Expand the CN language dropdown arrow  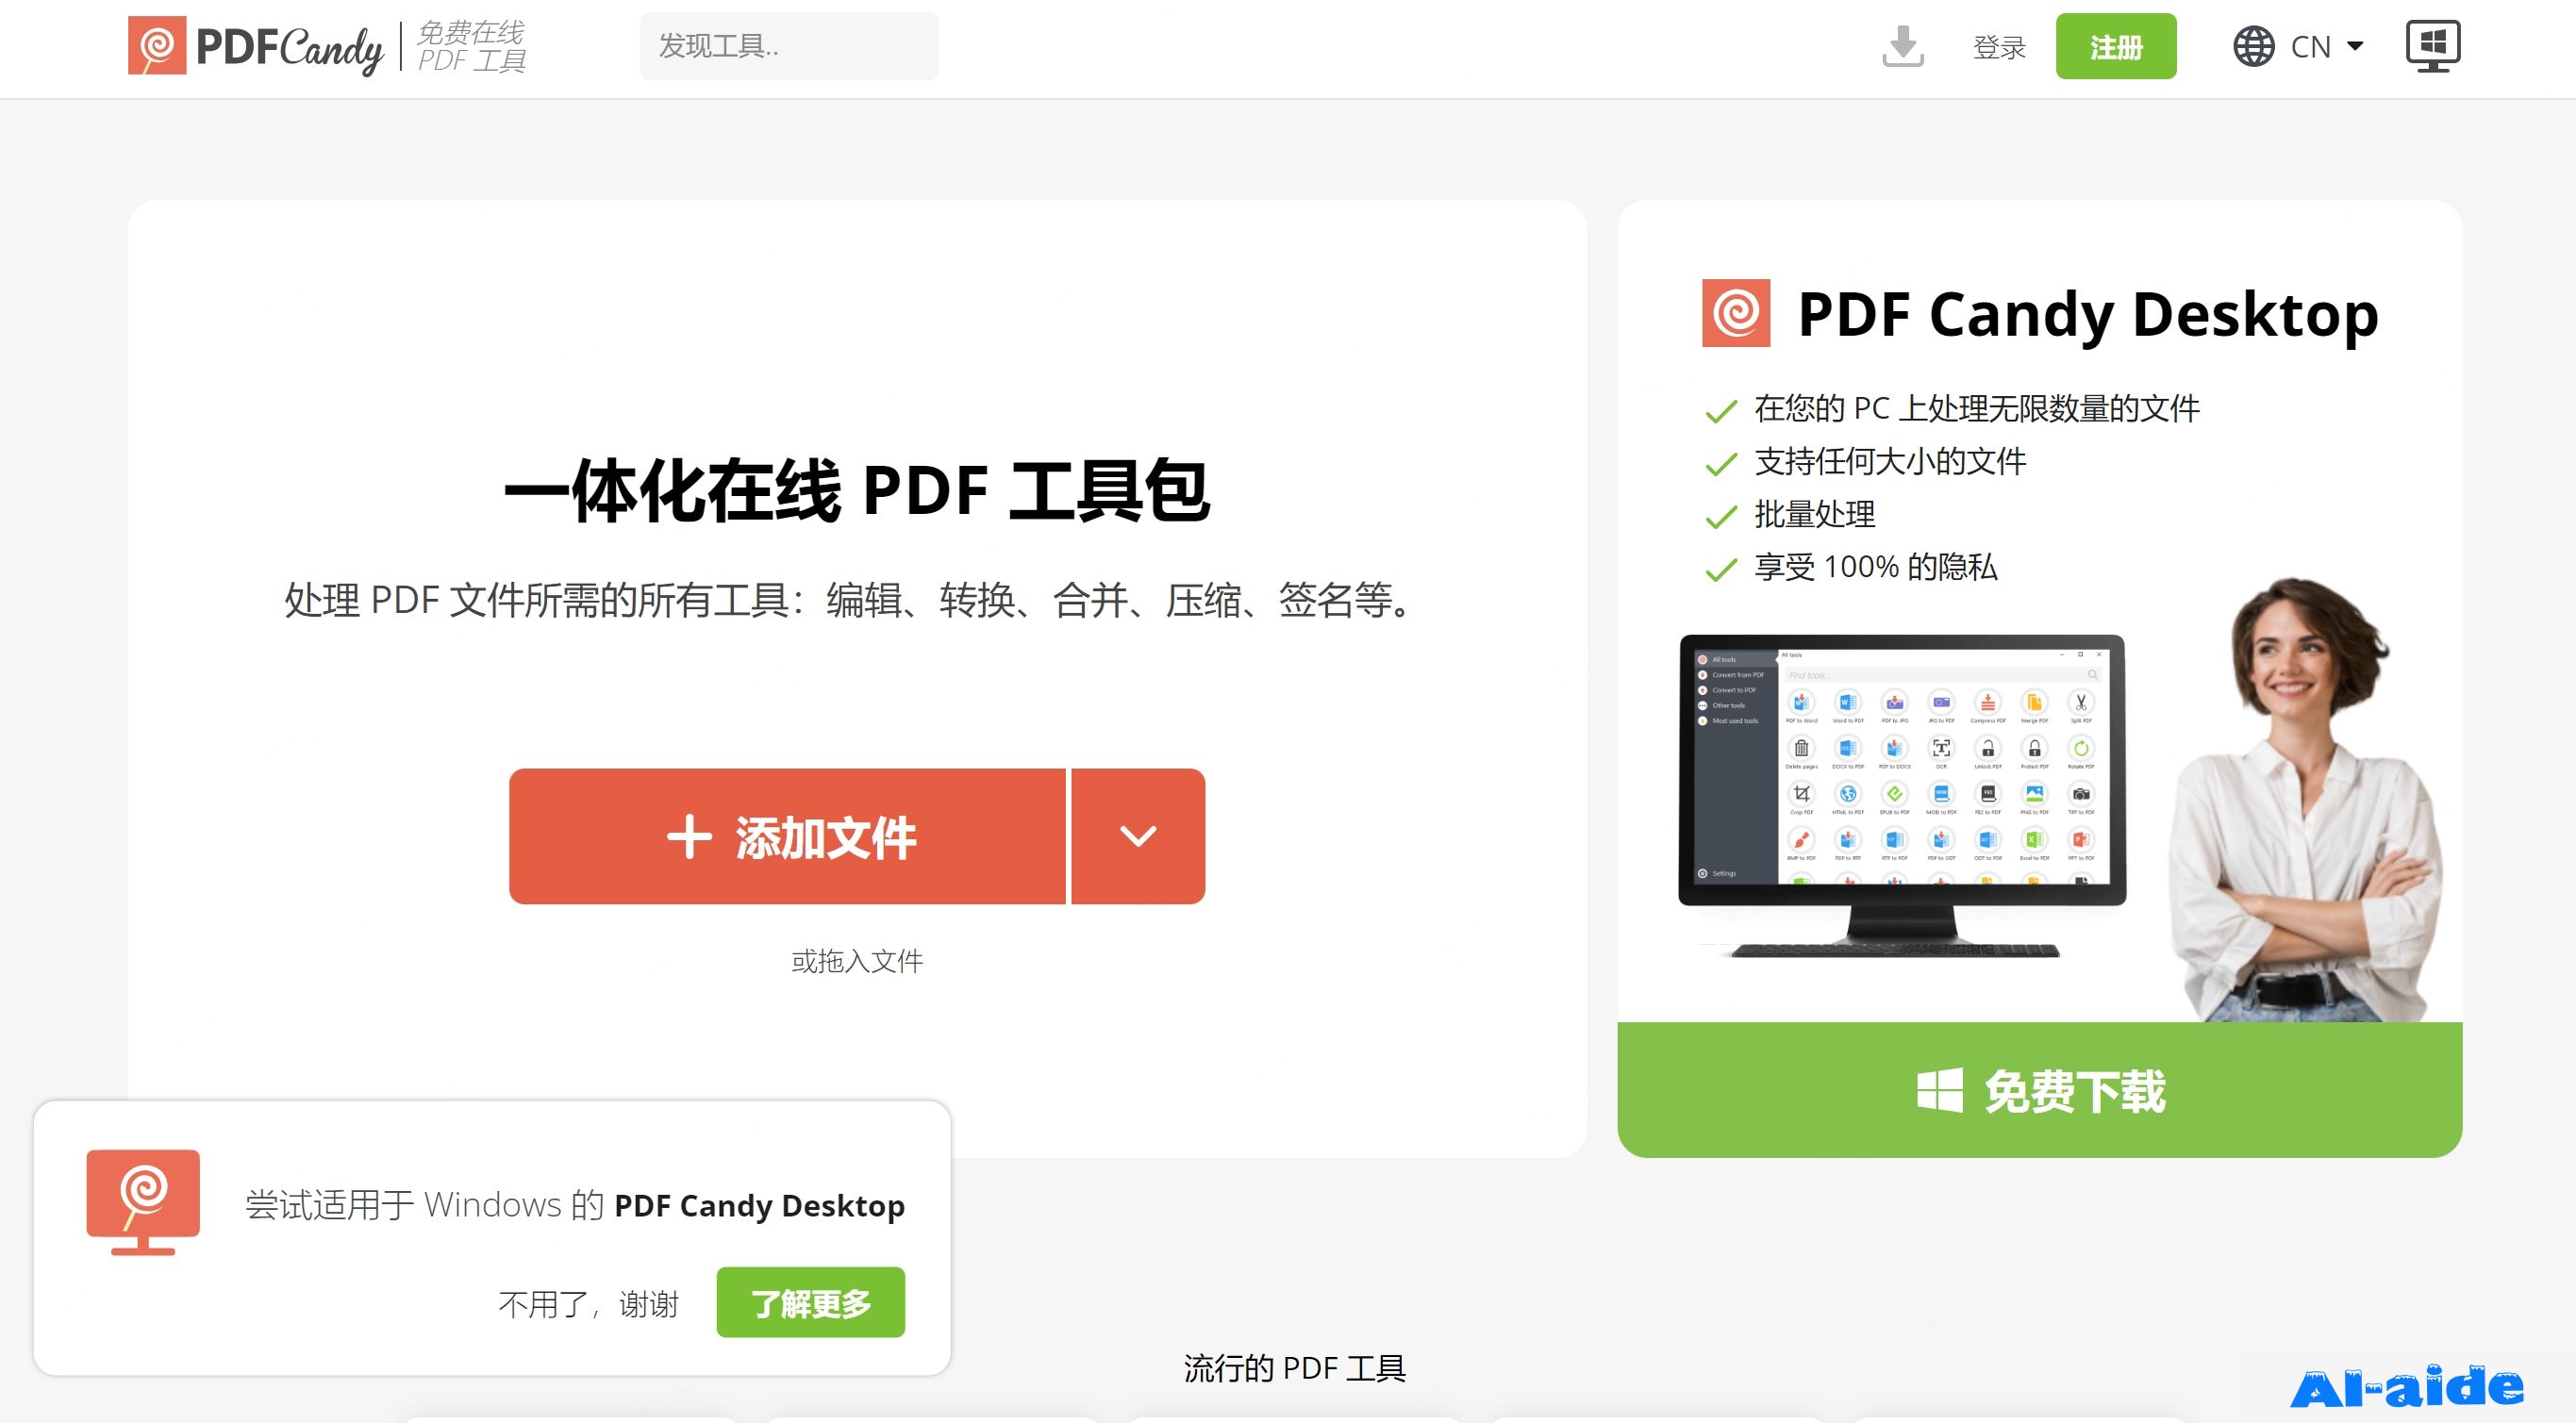click(x=2354, y=46)
